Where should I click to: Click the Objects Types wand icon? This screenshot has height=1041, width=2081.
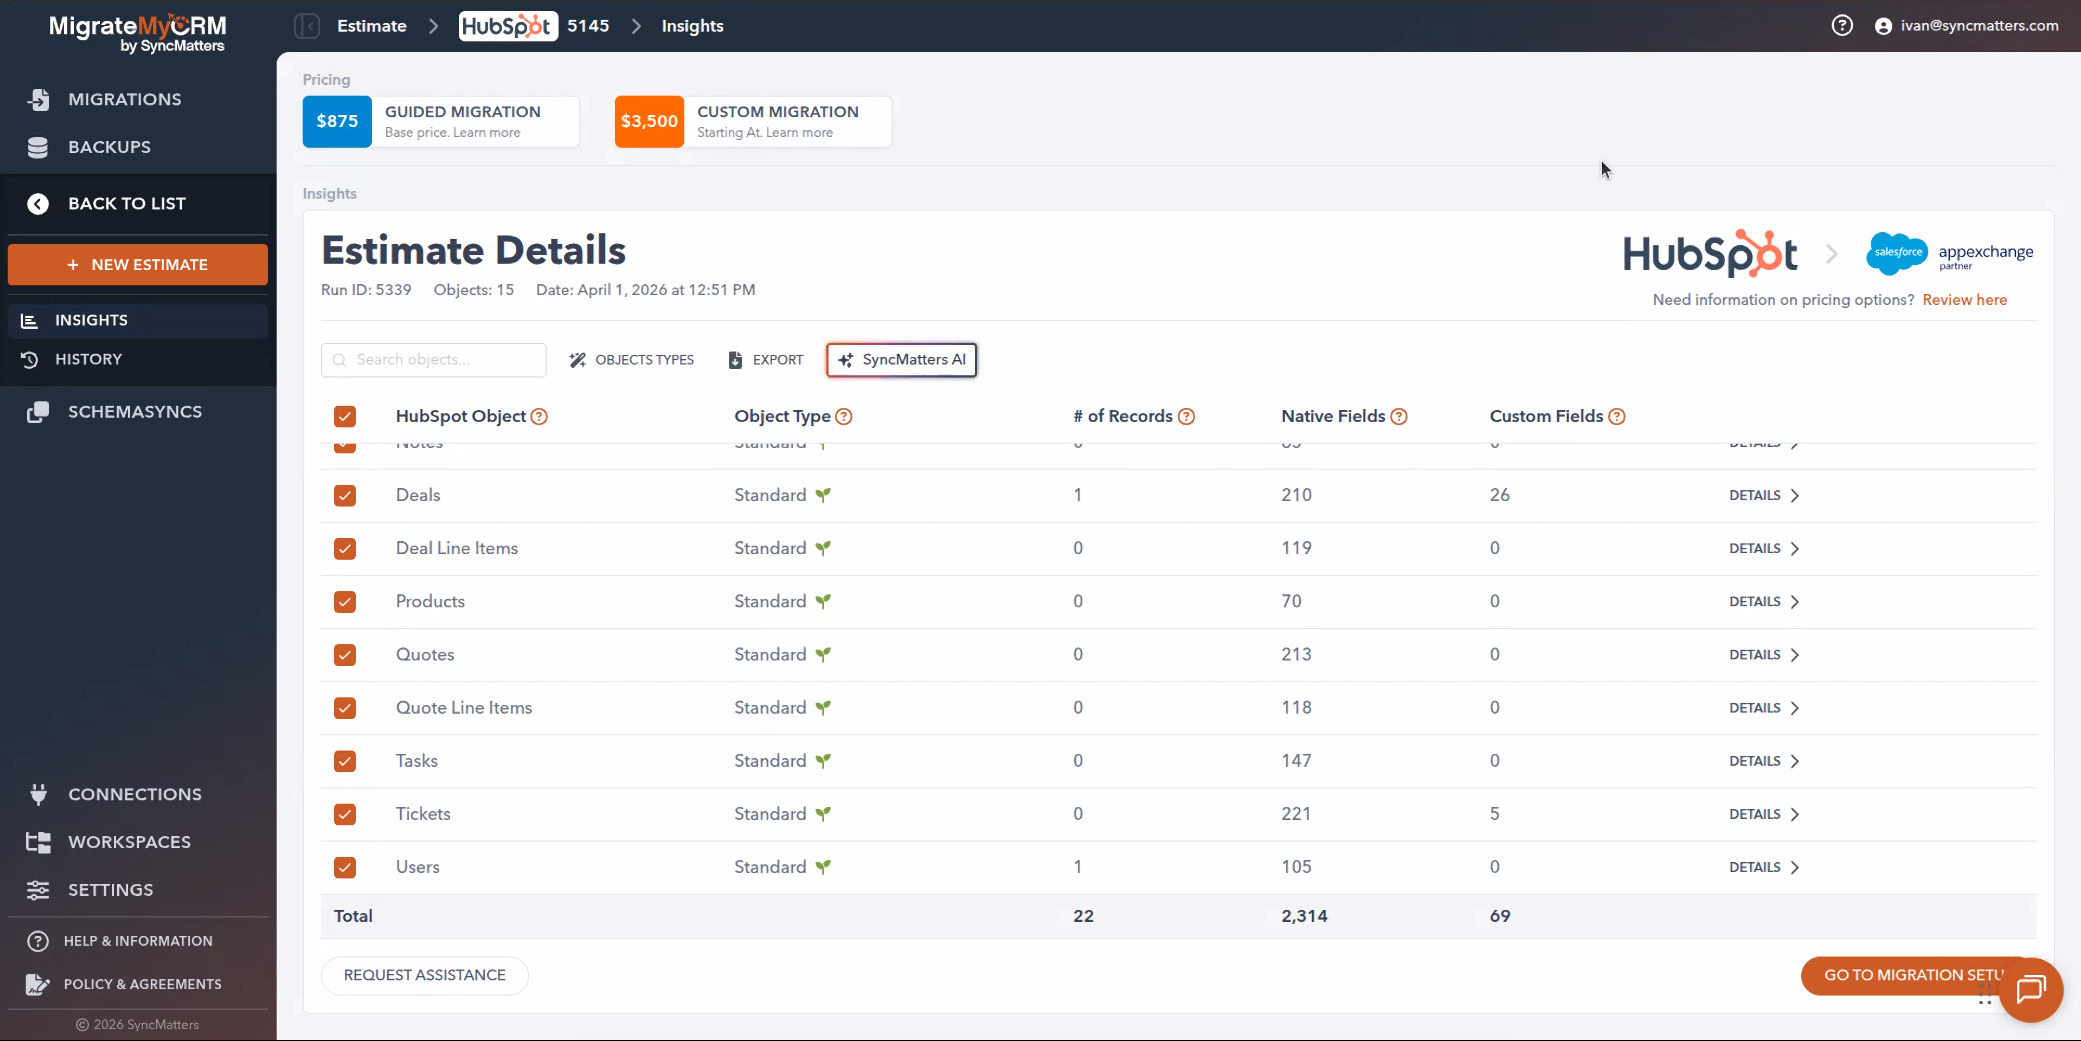(x=577, y=360)
